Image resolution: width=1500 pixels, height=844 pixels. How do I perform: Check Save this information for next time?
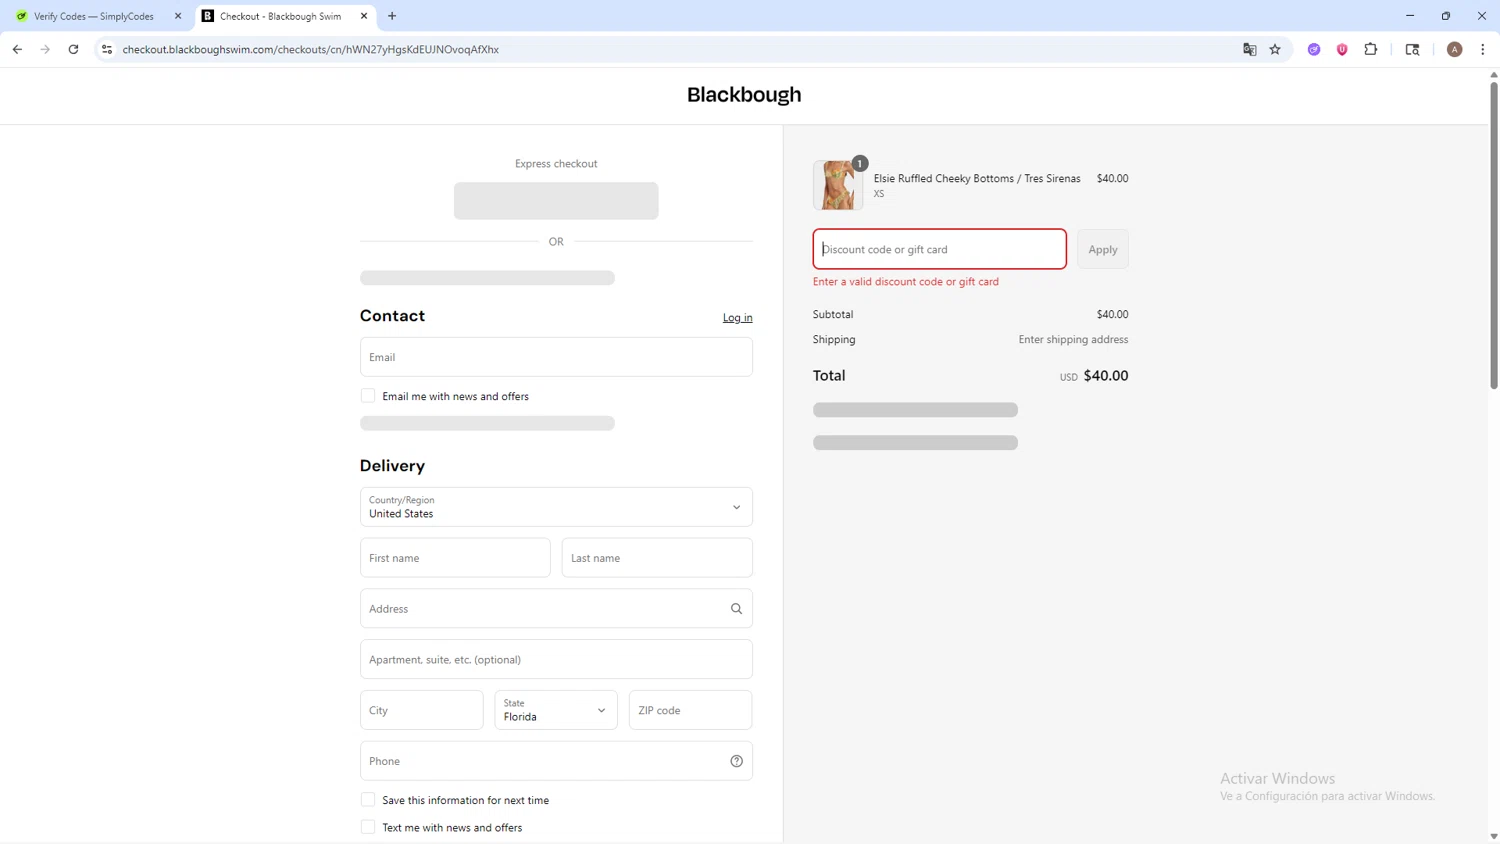(x=368, y=800)
